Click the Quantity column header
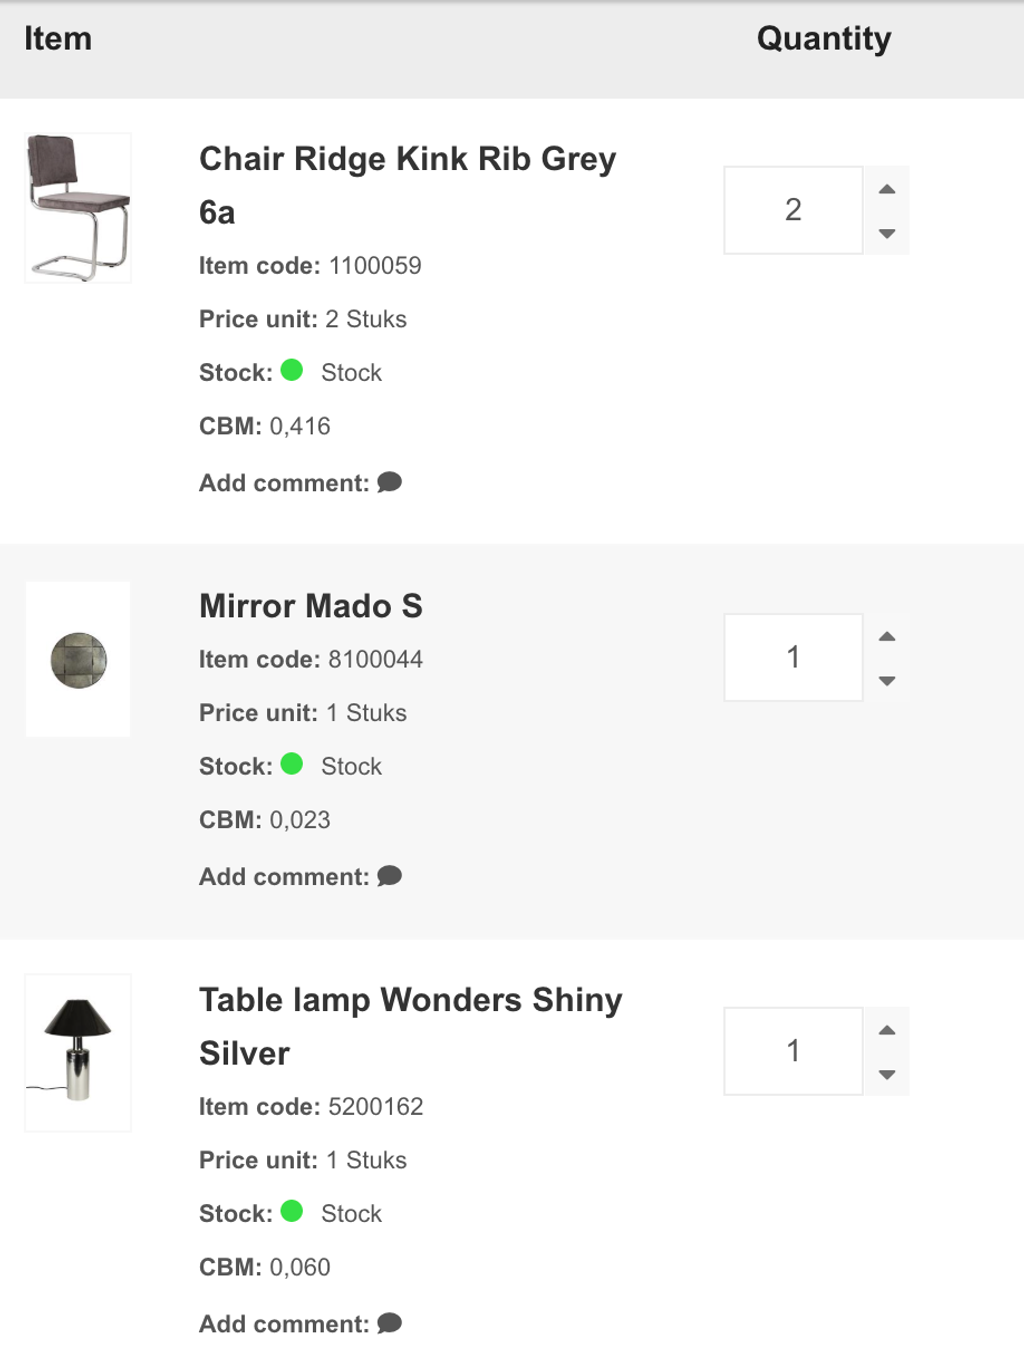 [823, 39]
